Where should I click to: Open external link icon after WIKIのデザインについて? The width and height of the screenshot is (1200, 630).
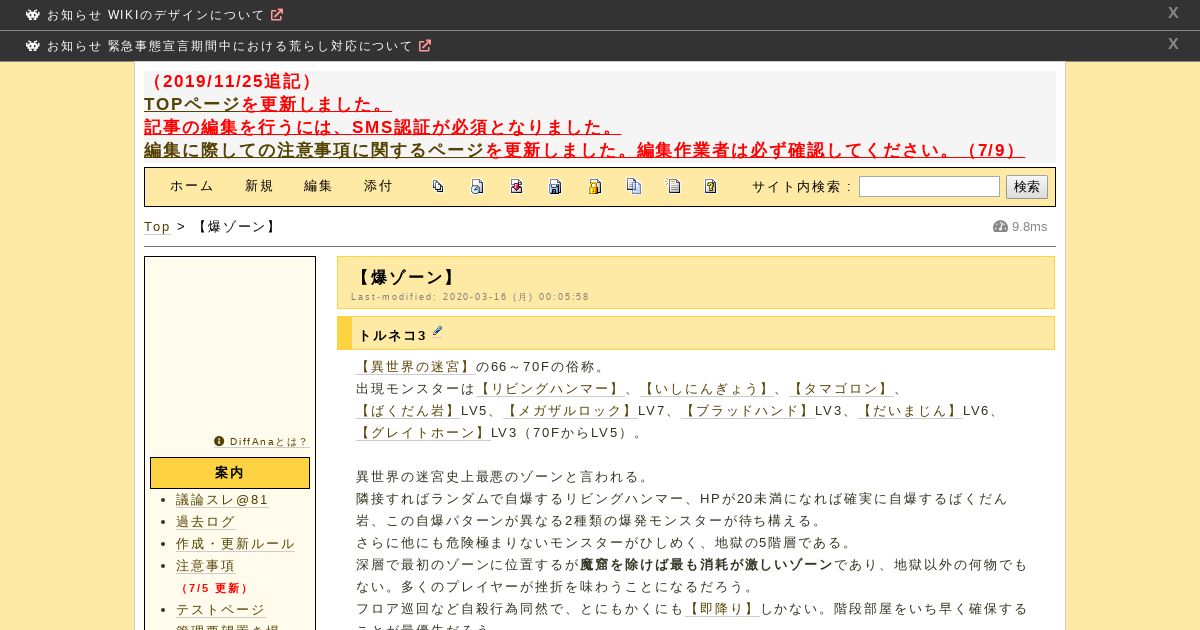click(277, 15)
